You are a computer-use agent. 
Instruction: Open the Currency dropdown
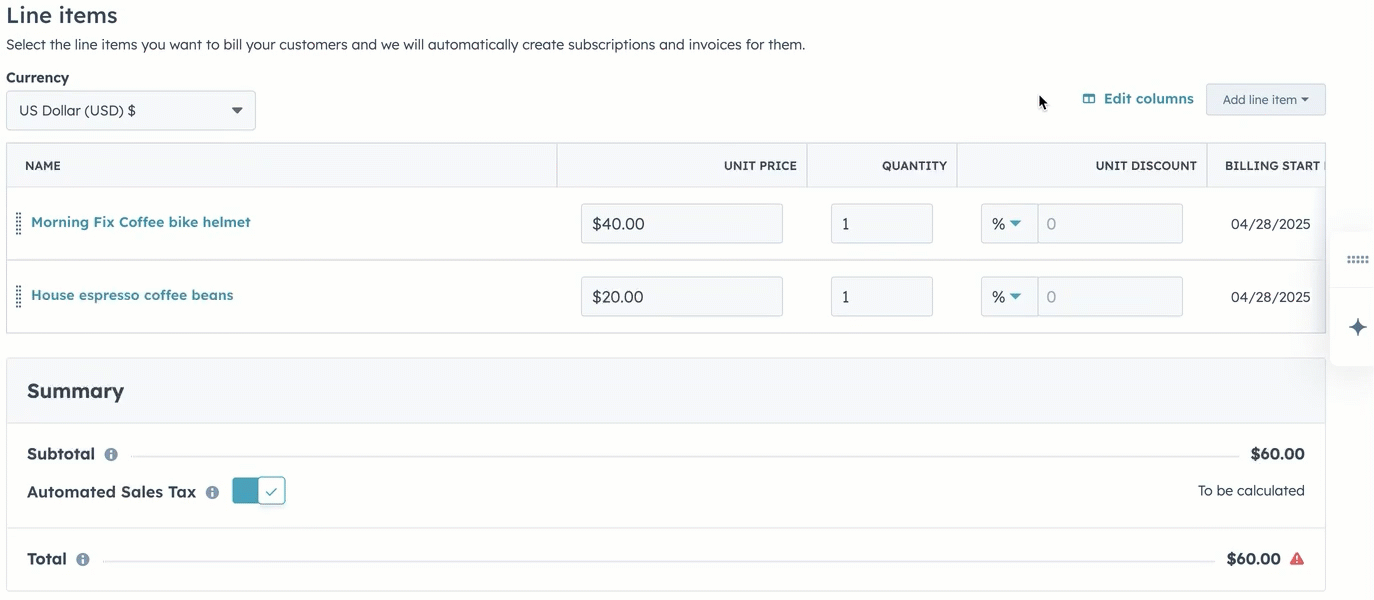131,111
